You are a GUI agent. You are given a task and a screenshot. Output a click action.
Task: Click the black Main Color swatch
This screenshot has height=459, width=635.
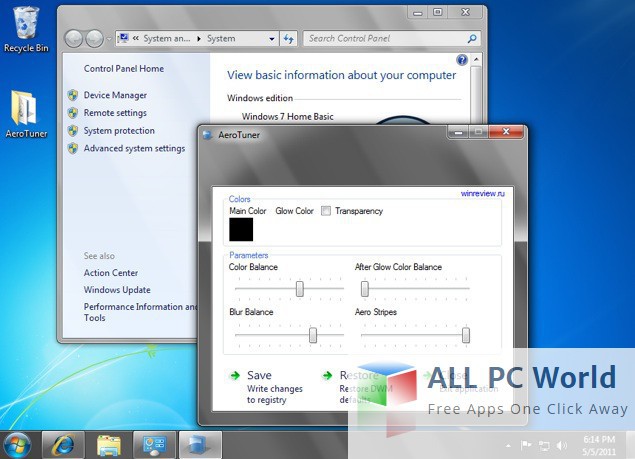click(241, 229)
